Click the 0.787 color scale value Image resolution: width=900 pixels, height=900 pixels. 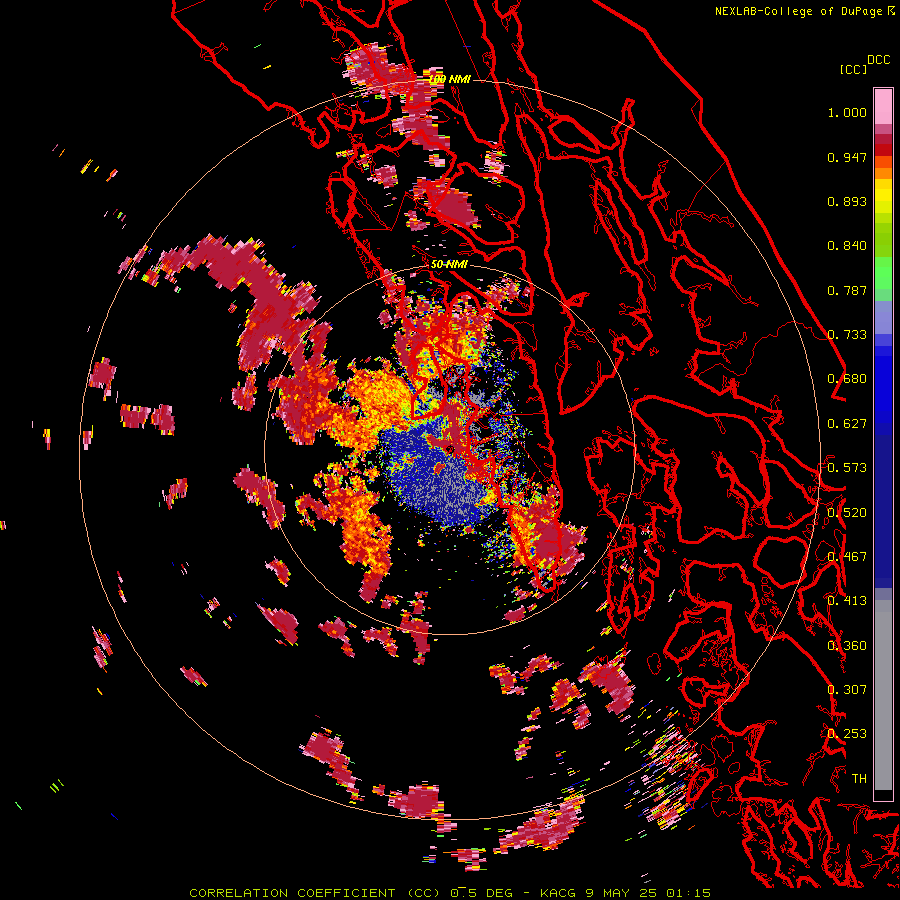[847, 290]
